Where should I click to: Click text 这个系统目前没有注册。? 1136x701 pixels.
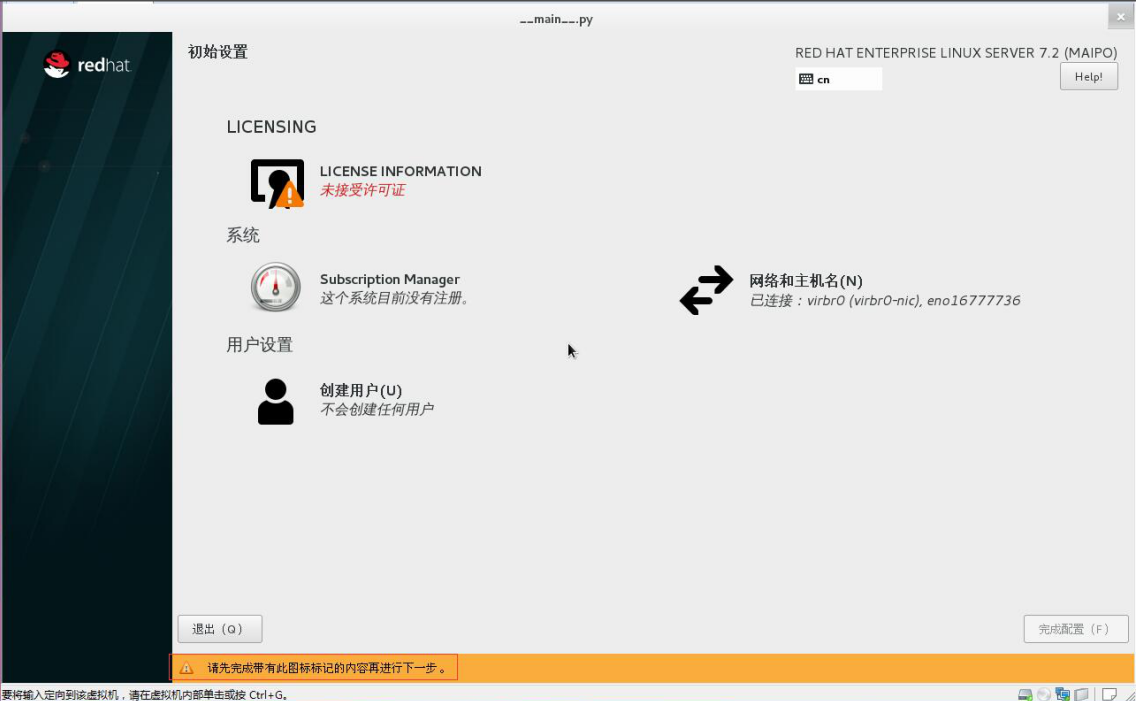pyautogui.click(x=395, y=298)
